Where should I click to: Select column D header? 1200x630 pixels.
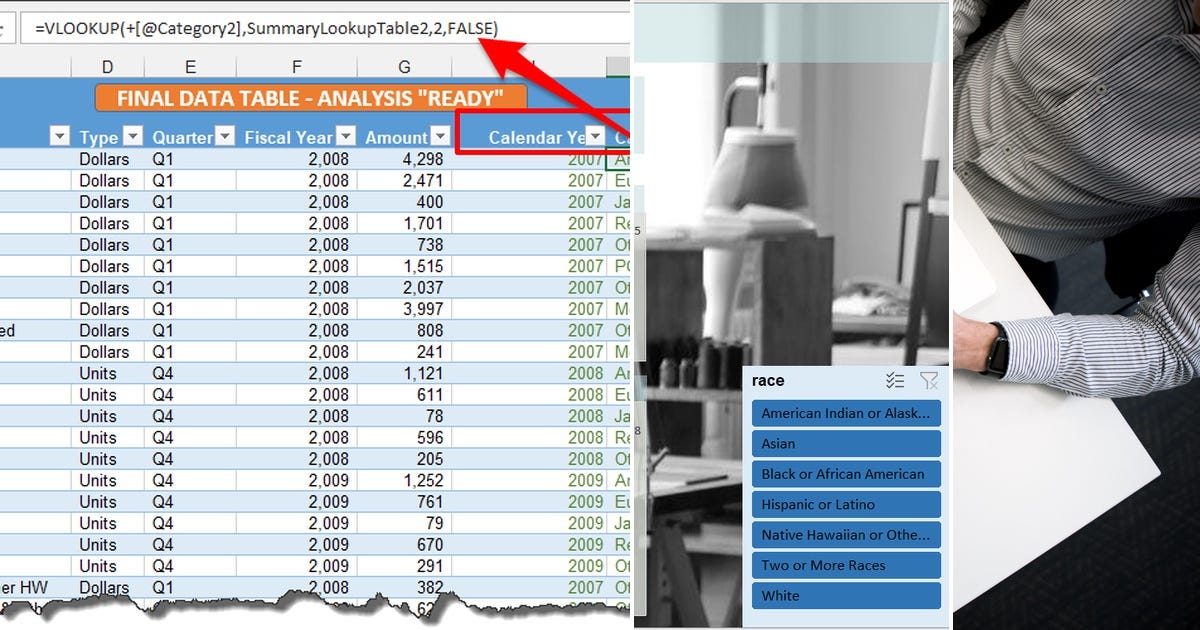pos(108,67)
